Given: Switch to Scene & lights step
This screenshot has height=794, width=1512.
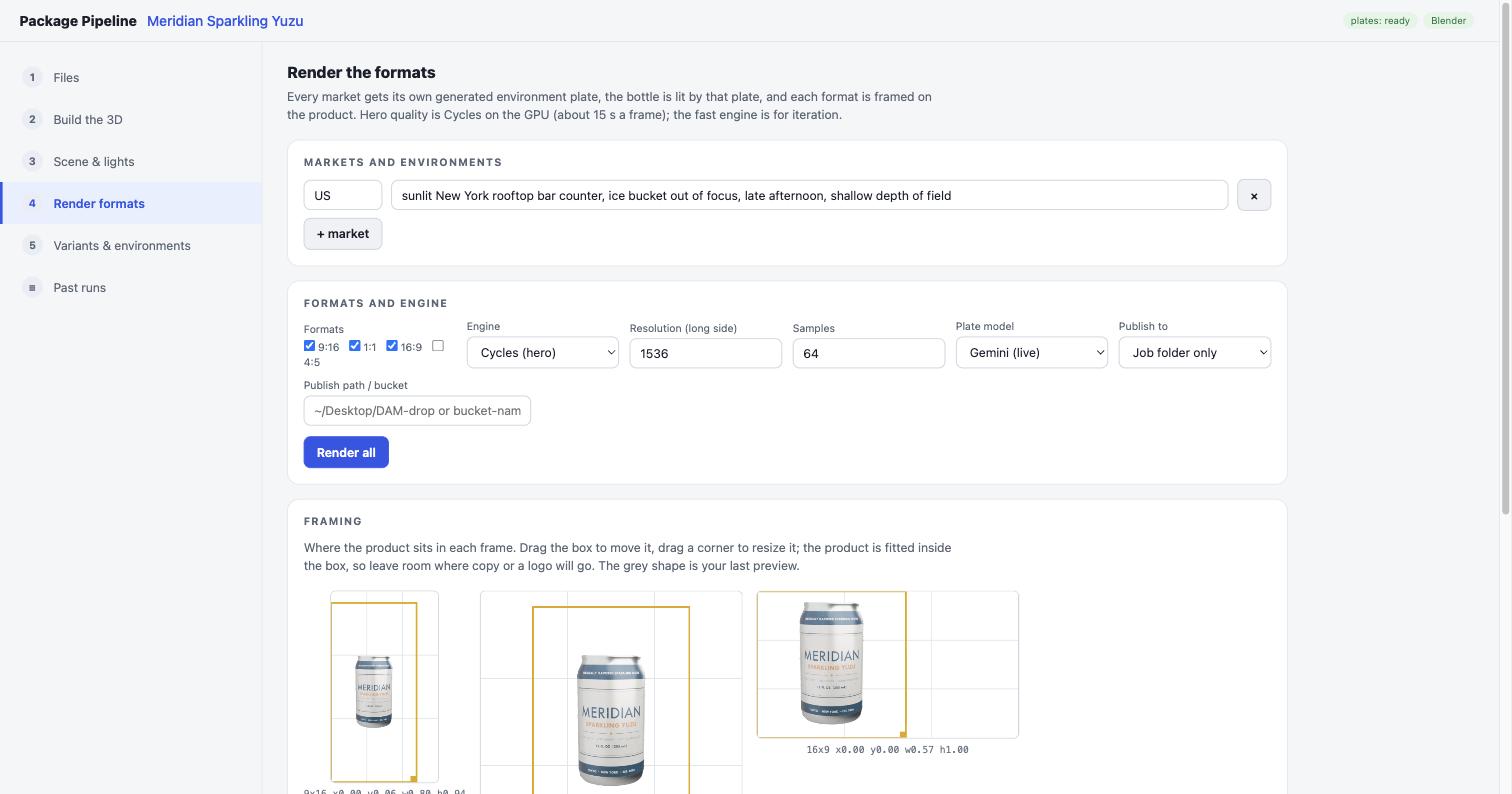Looking at the screenshot, I should pyautogui.click(x=131, y=161).
